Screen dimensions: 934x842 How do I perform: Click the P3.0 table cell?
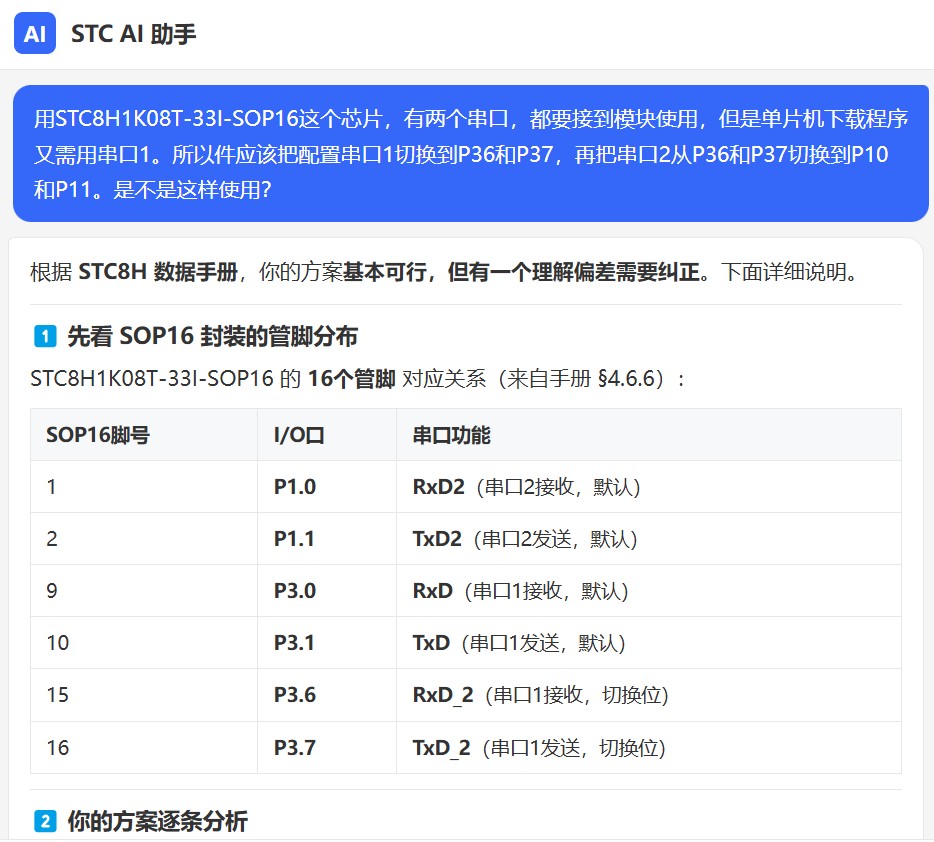(326, 591)
